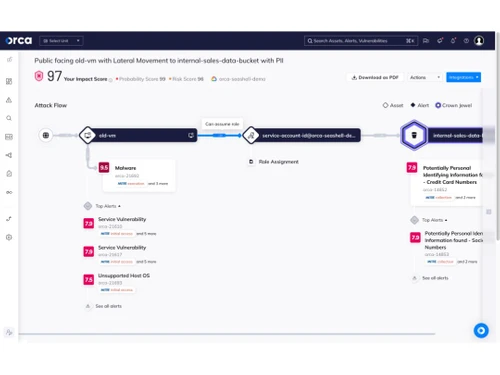
Task: Toggle the Asset legend item
Action: pos(393,105)
